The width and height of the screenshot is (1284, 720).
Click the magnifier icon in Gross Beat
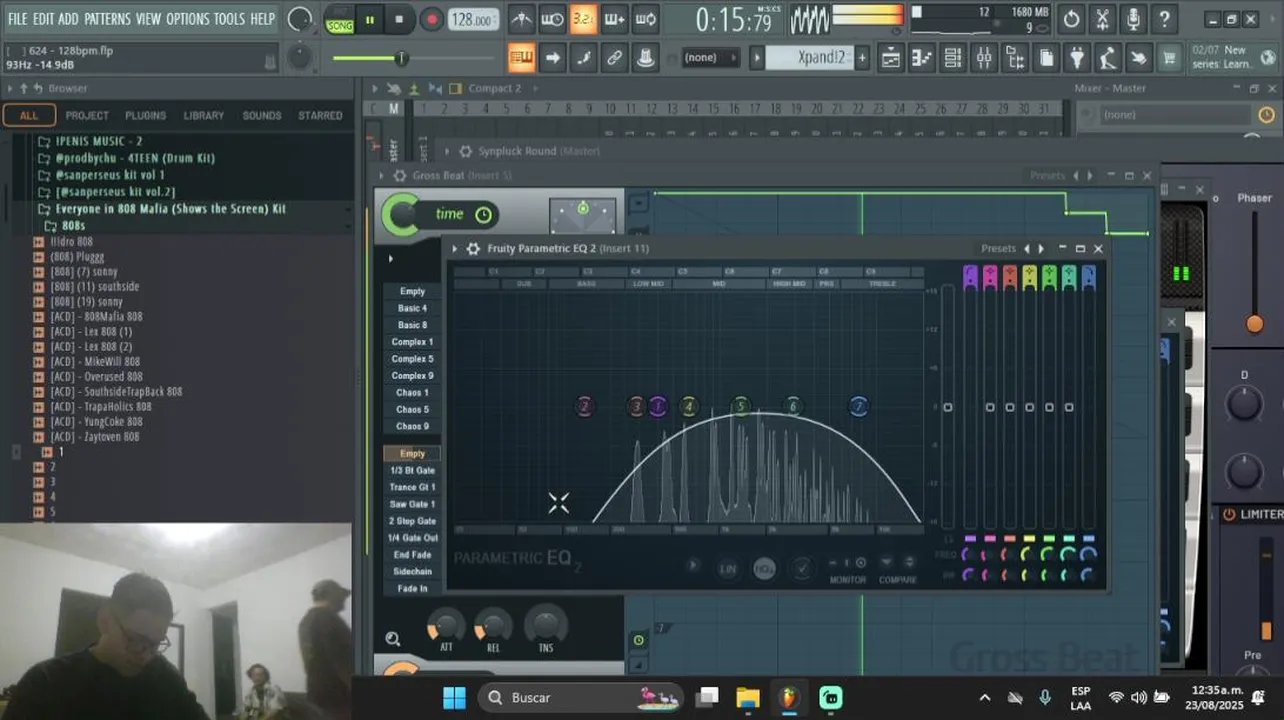tap(393, 639)
